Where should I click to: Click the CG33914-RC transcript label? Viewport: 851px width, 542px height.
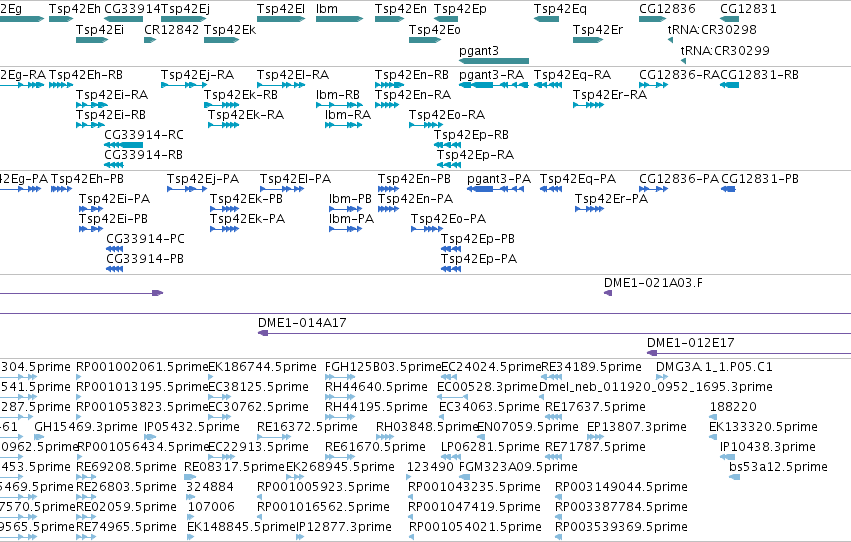144,135
